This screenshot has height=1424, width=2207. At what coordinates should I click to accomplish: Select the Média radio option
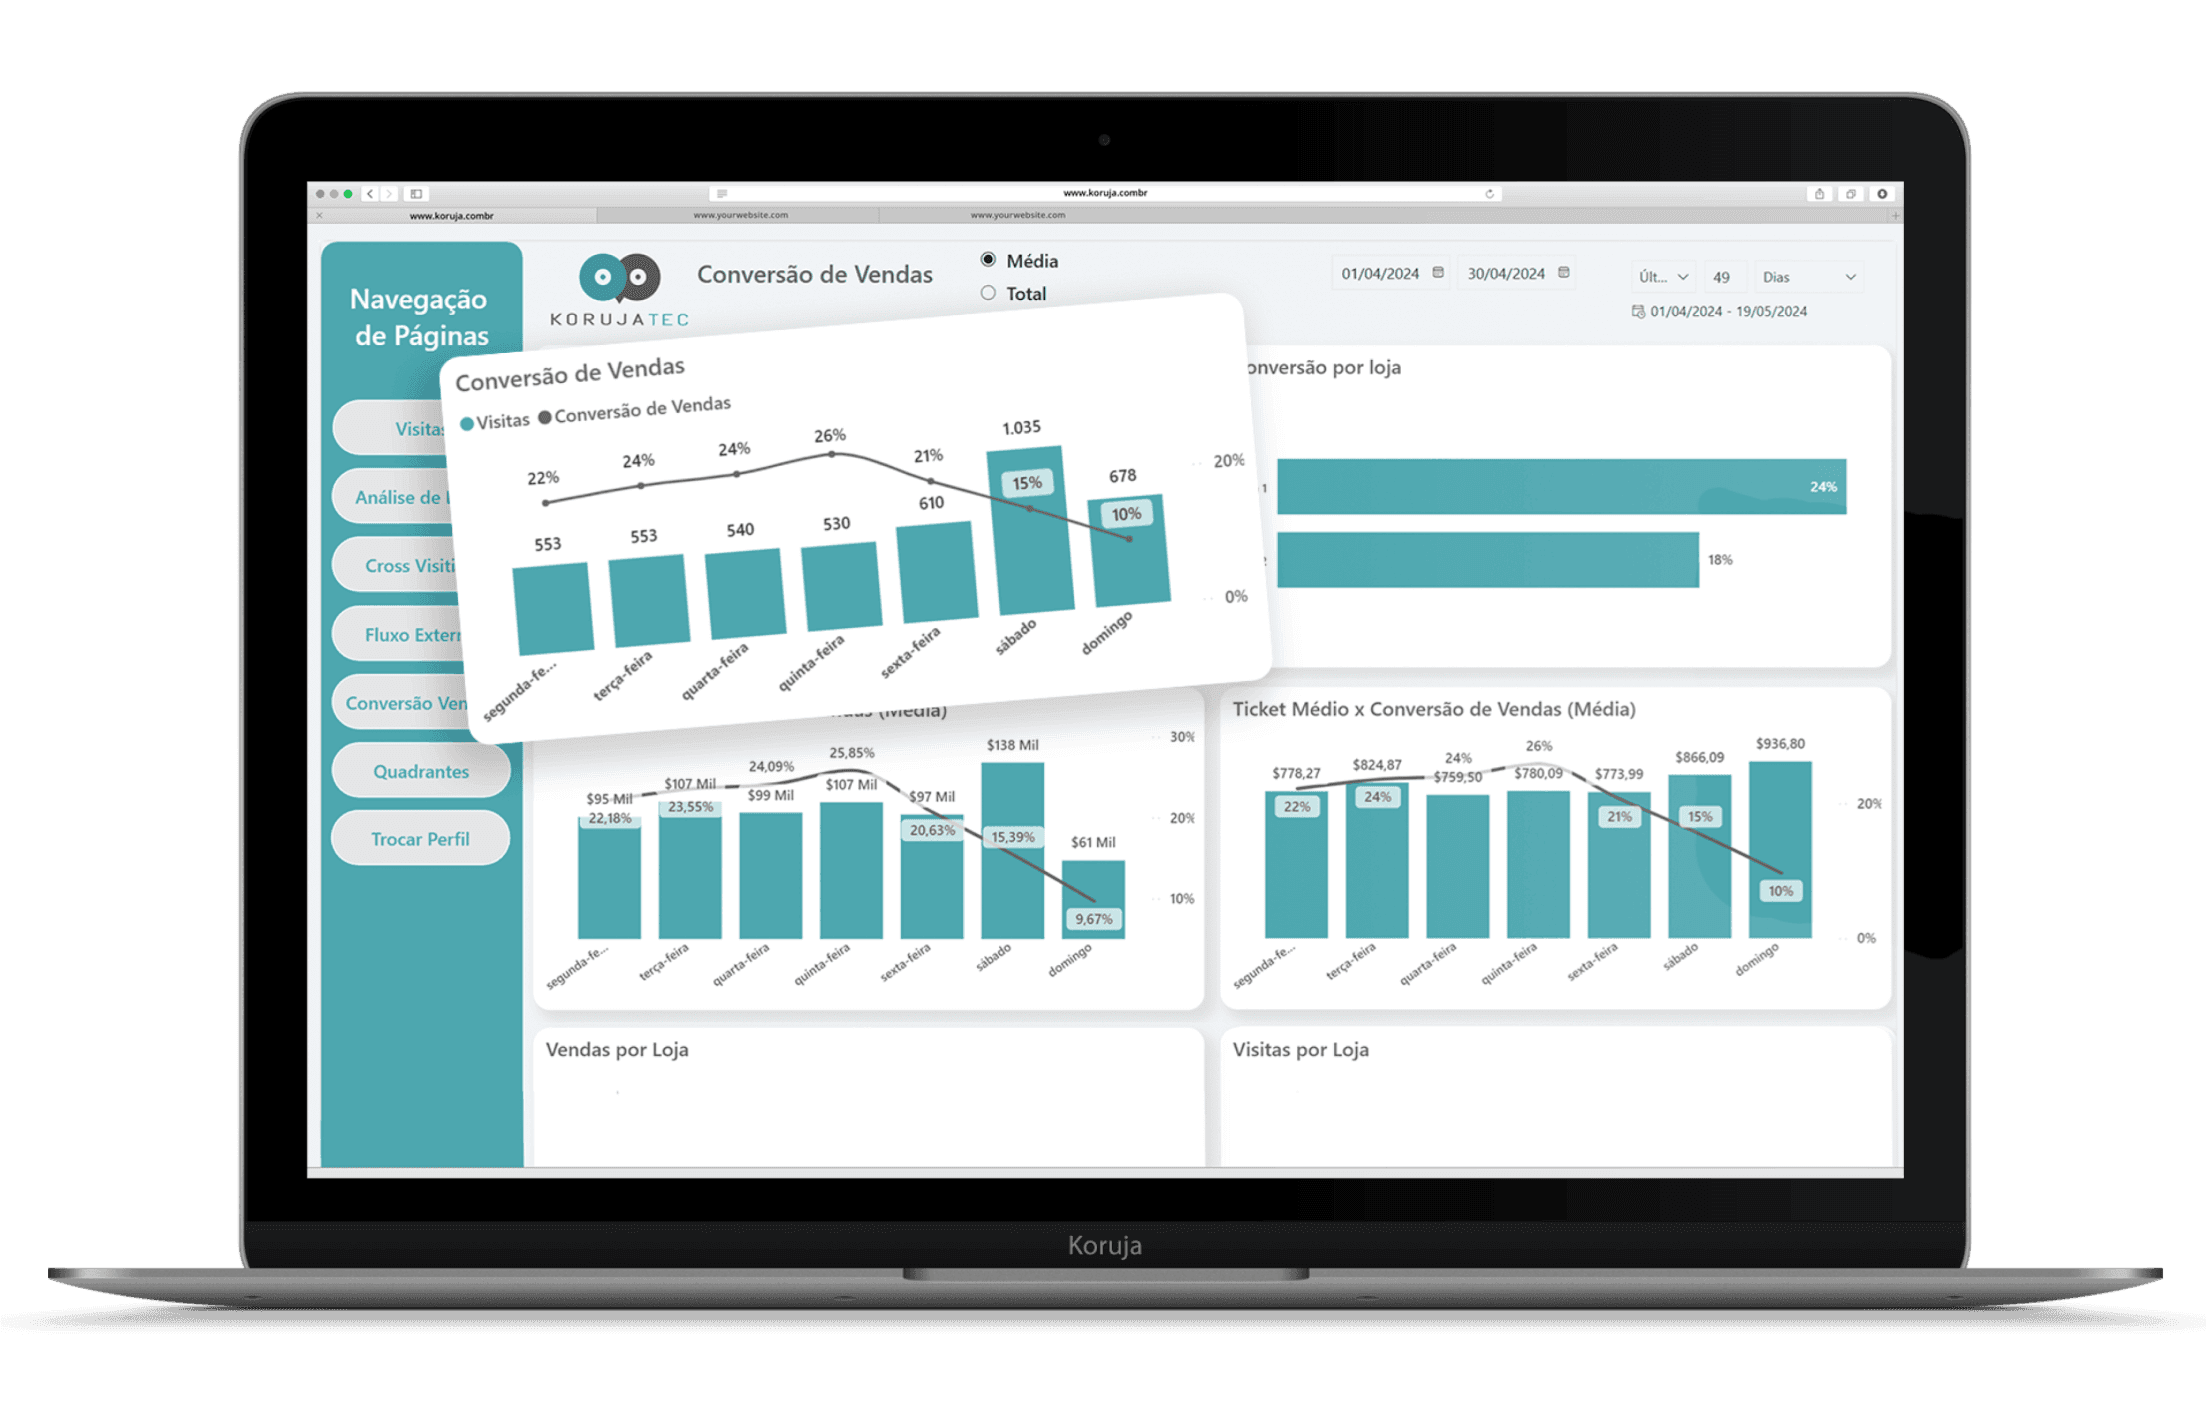(988, 260)
